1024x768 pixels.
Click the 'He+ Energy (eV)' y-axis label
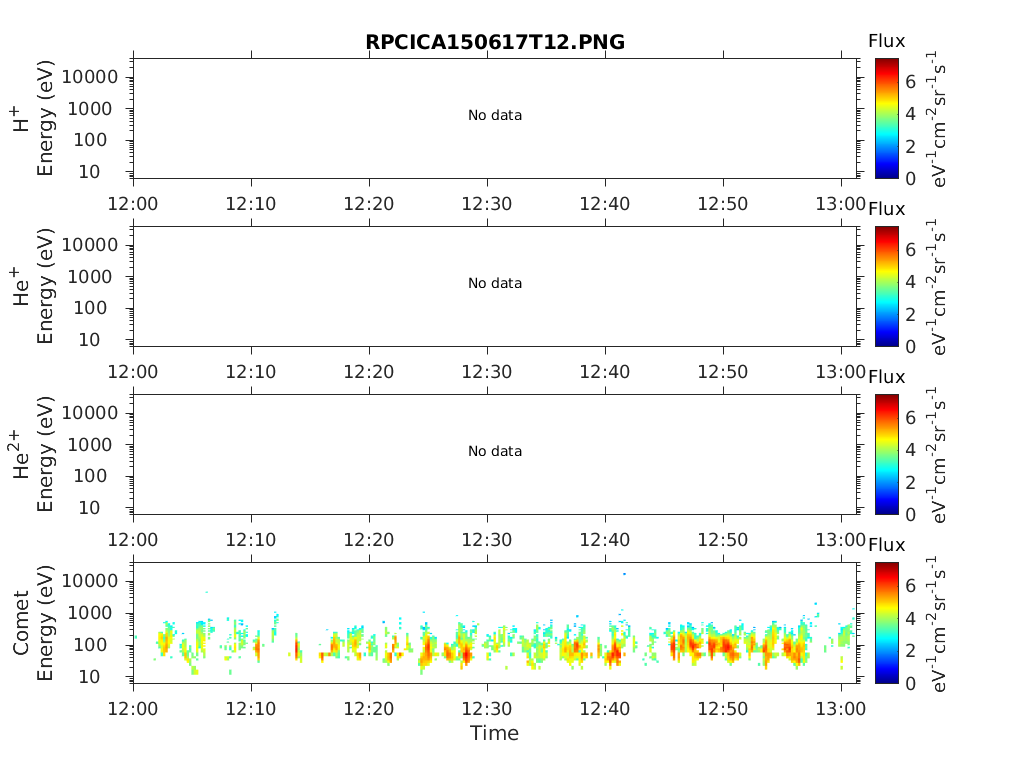pos(33,286)
